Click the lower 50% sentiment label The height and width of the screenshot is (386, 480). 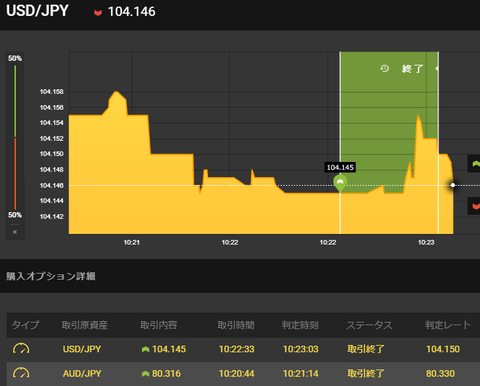(x=15, y=215)
